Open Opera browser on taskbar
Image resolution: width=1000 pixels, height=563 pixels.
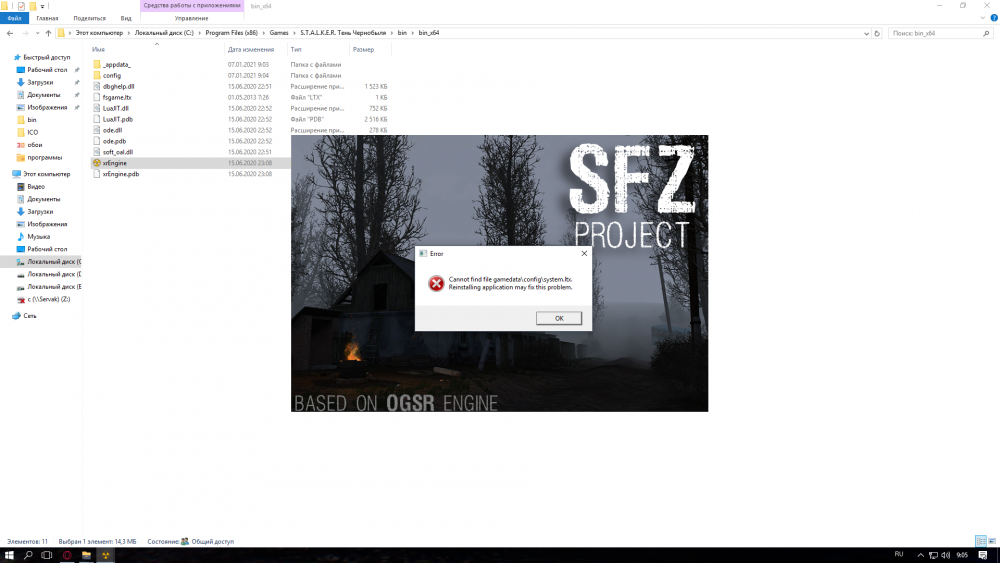coord(67,555)
